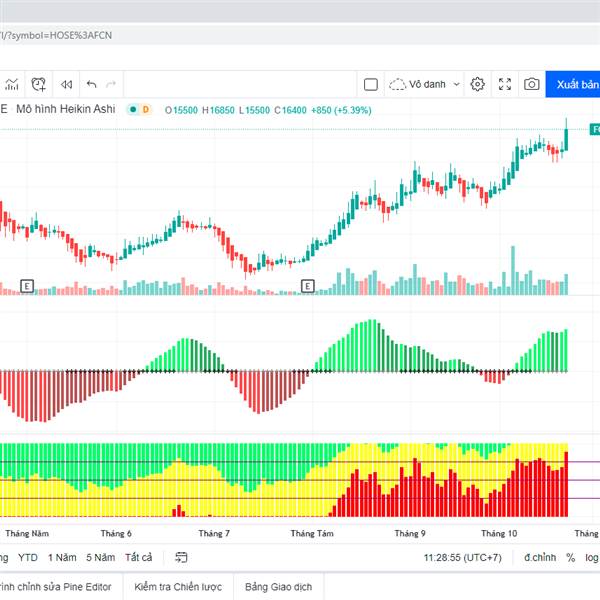Toggle the green market status dot

point(133,110)
